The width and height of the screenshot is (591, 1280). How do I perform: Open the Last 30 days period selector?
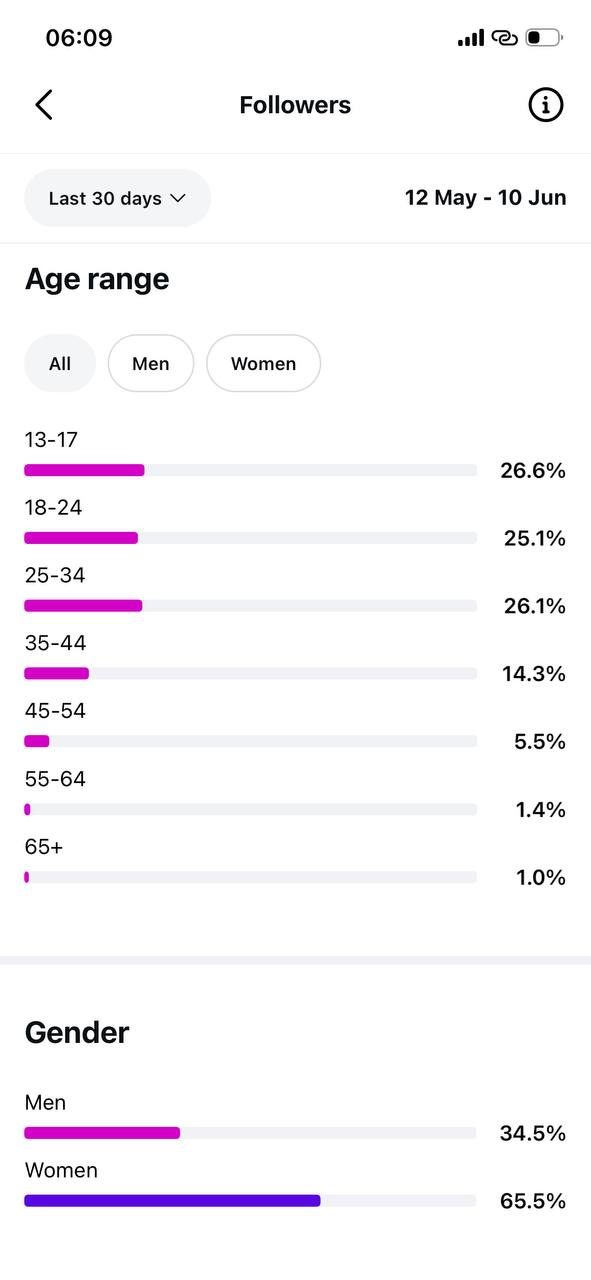pos(117,198)
